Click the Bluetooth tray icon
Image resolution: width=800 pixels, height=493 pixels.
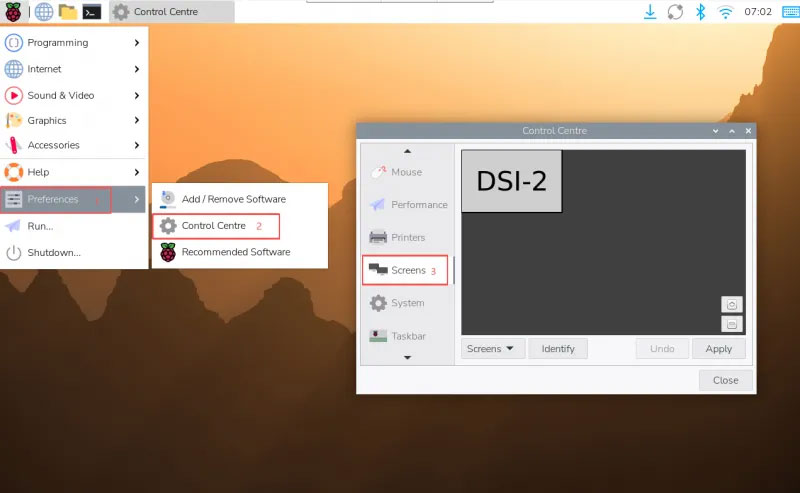(x=701, y=12)
